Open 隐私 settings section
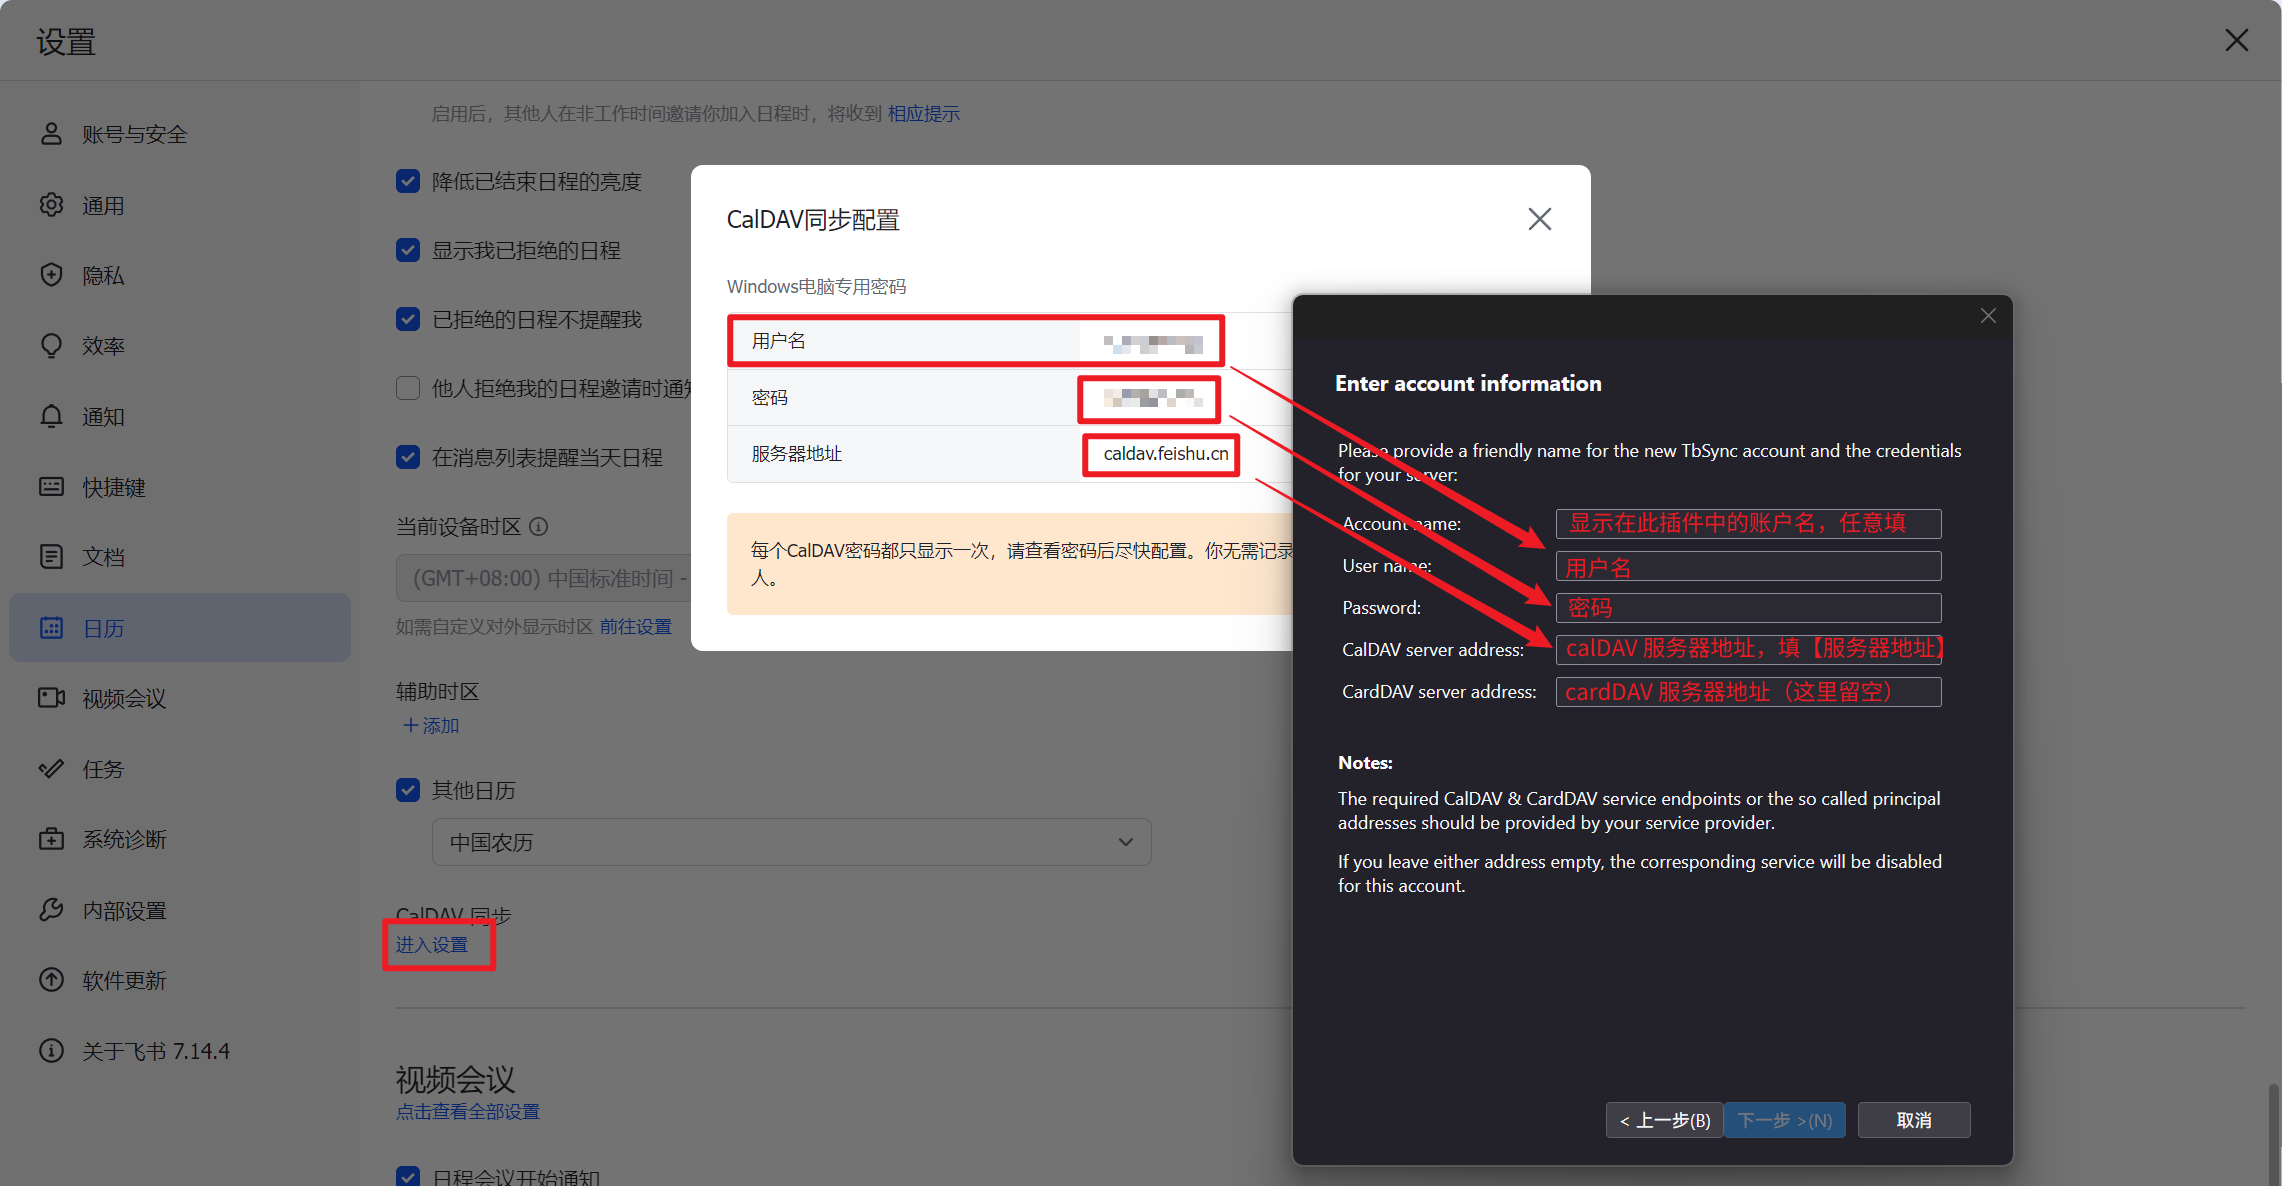This screenshot has height=1186, width=2282. click(x=180, y=275)
